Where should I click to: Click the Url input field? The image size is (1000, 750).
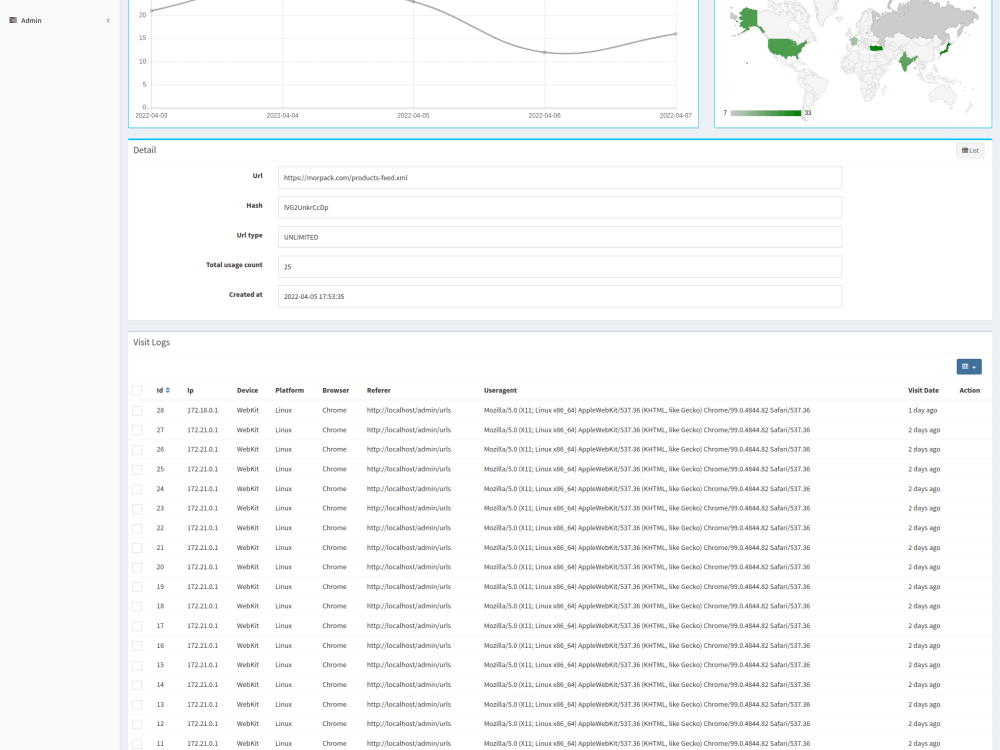click(559, 178)
